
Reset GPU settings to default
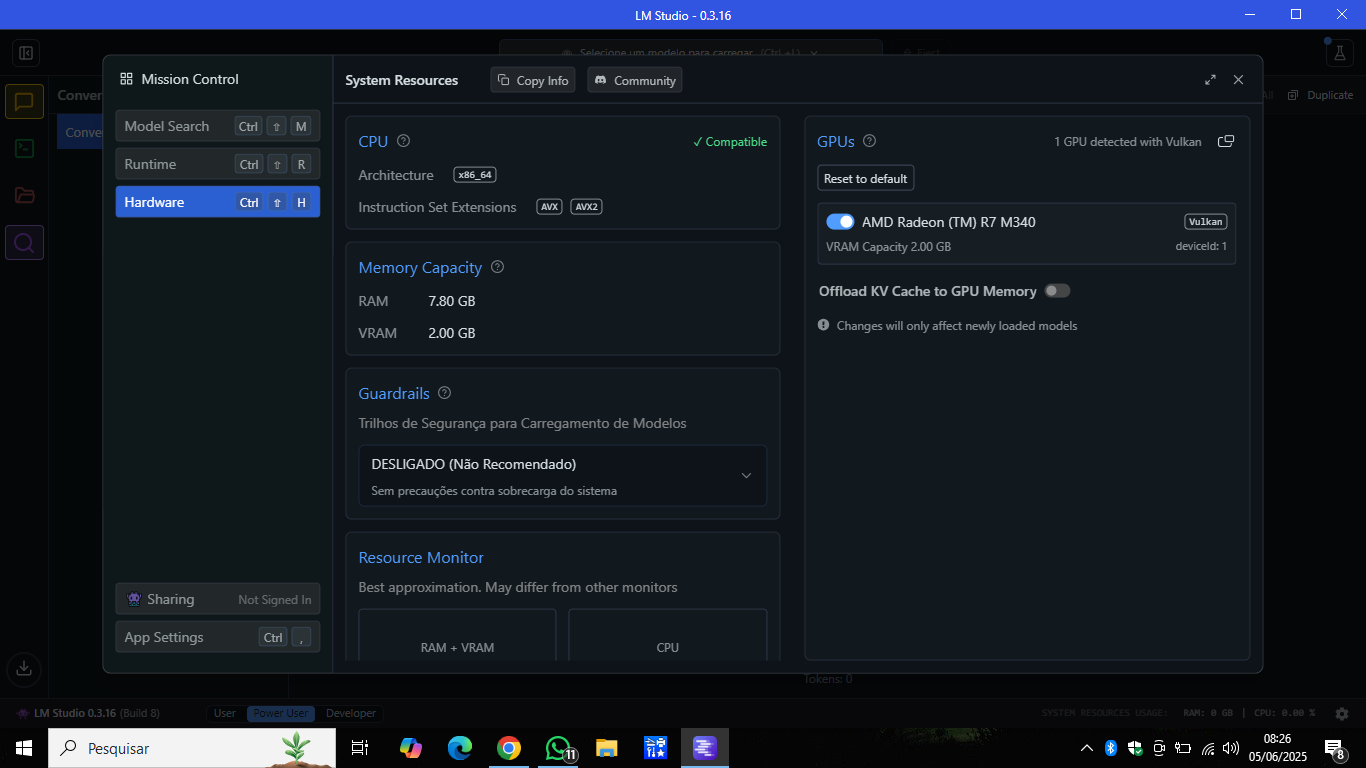866,178
